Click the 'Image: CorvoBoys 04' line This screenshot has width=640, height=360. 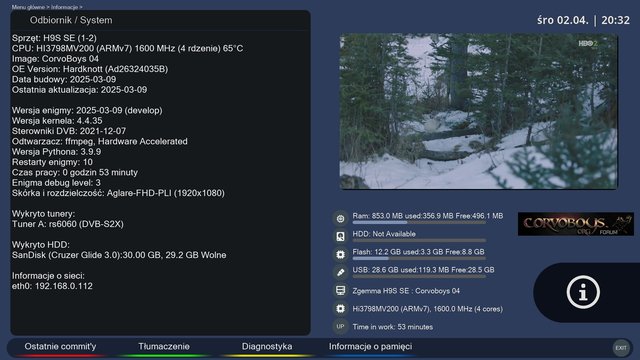tap(55, 59)
